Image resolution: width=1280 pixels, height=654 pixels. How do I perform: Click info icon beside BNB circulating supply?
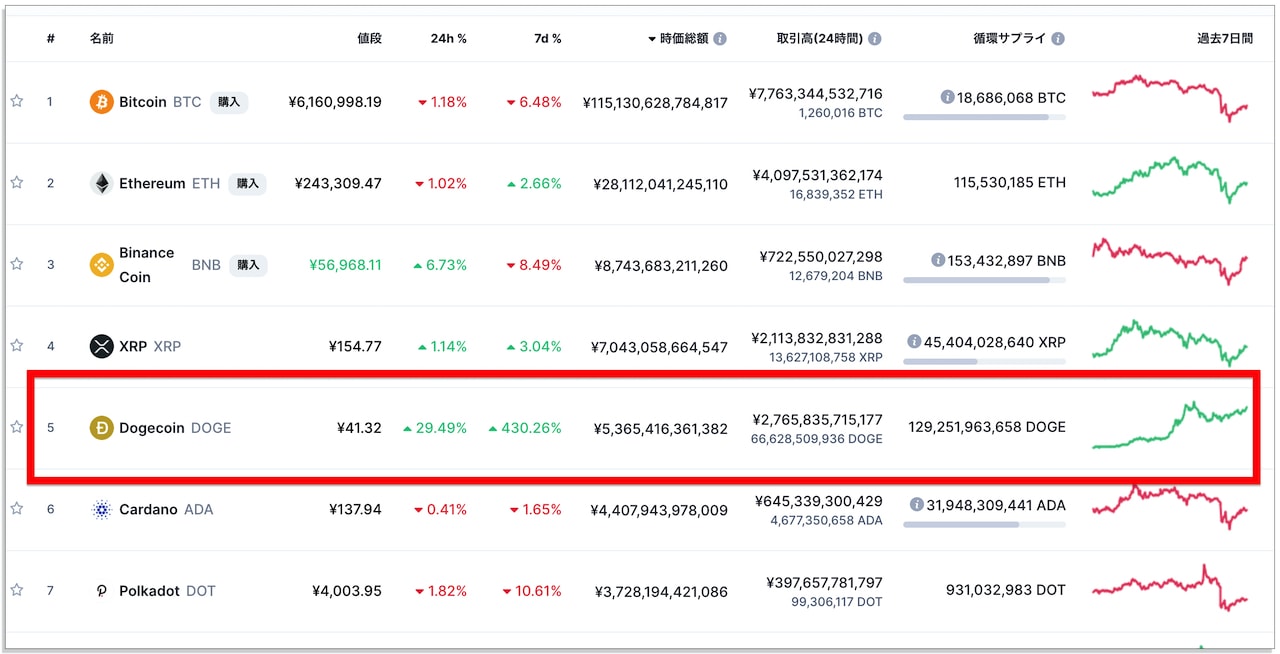[x=938, y=260]
